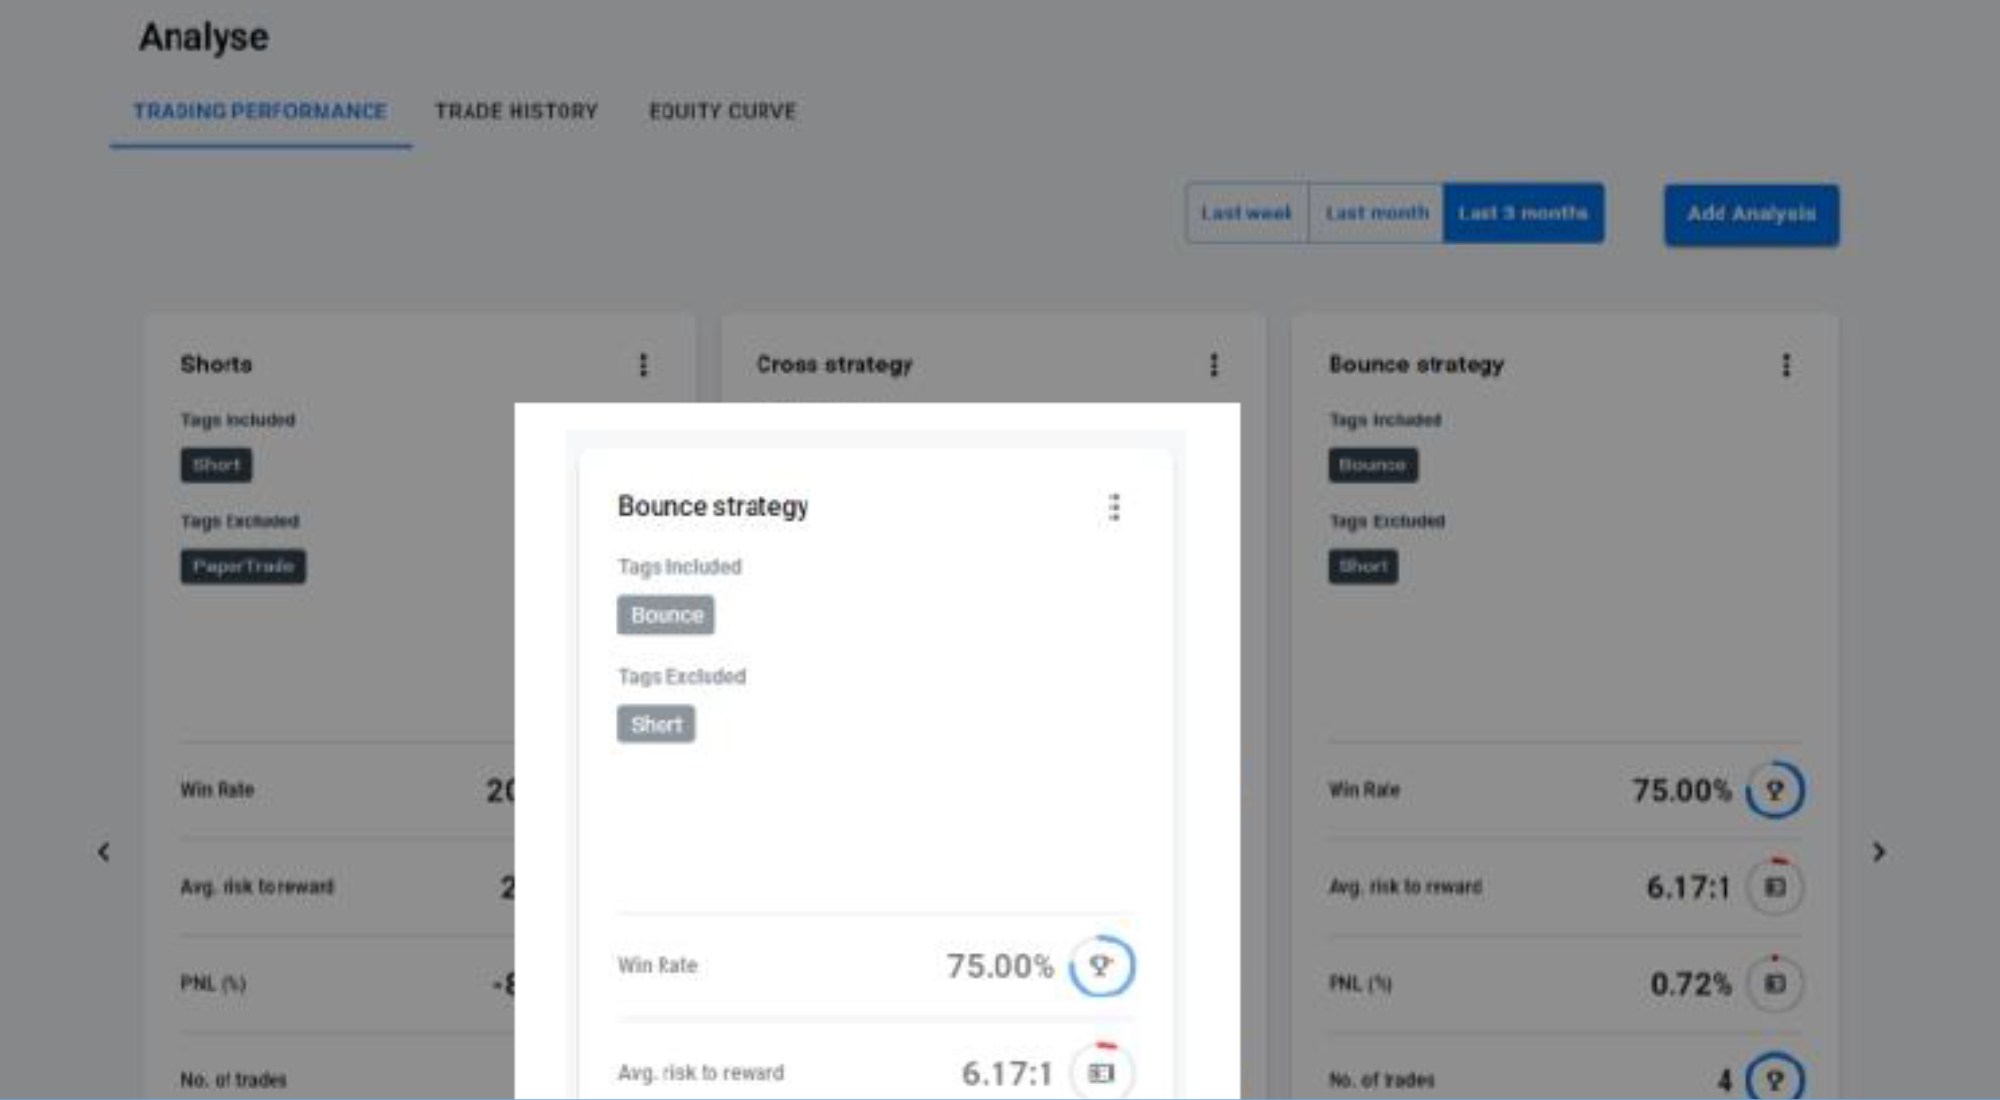Click background Bounce card PNL icon
This screenshot has height=1100, width=2000.
point(1775,984)
